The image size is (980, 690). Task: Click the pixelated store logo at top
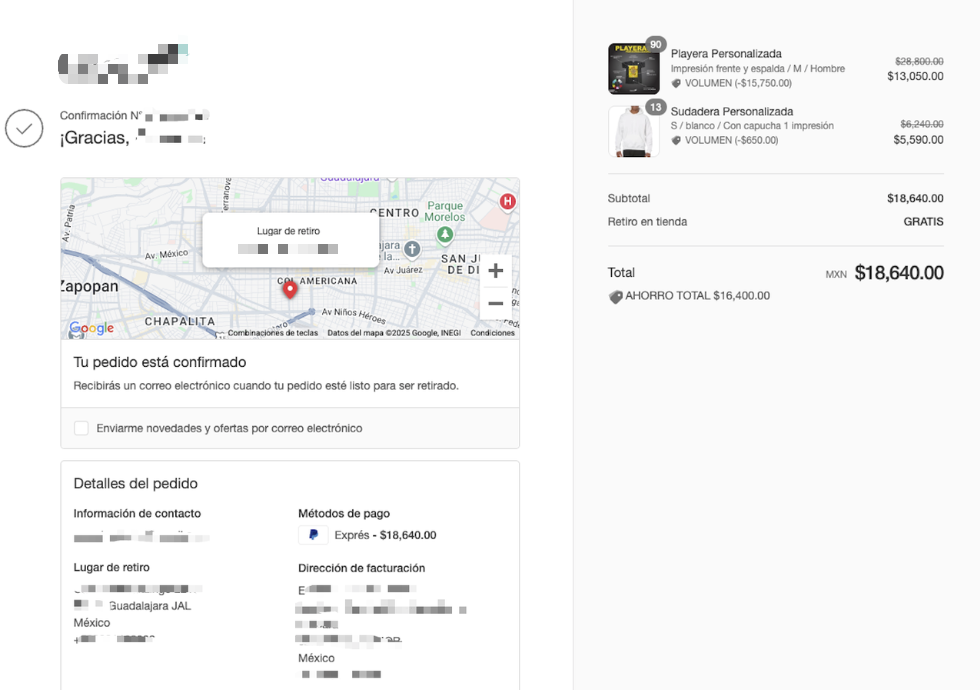tap(123, 64)
